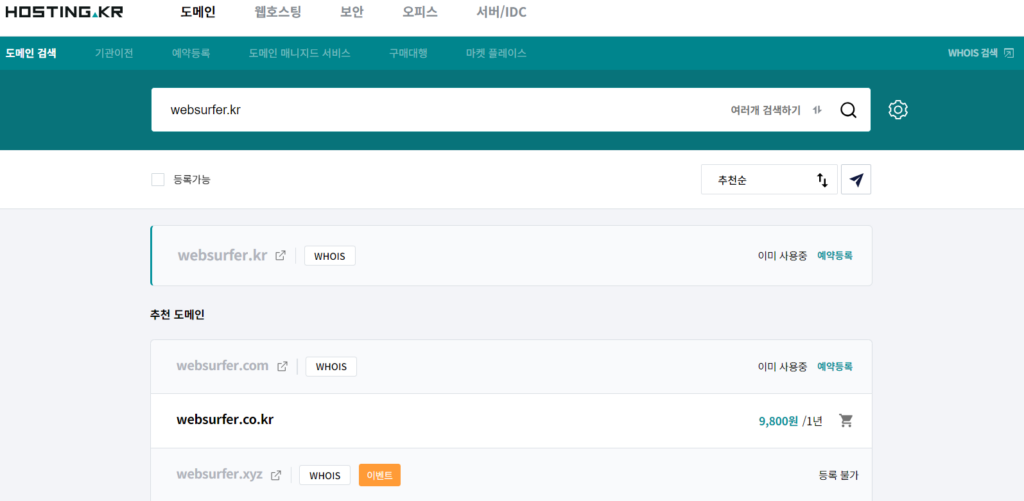This screenshot has width=1024, height=501.
Task: Click the WHOIS 검색 external icon
Action: pyautogui.click(x=1009, y=53)
